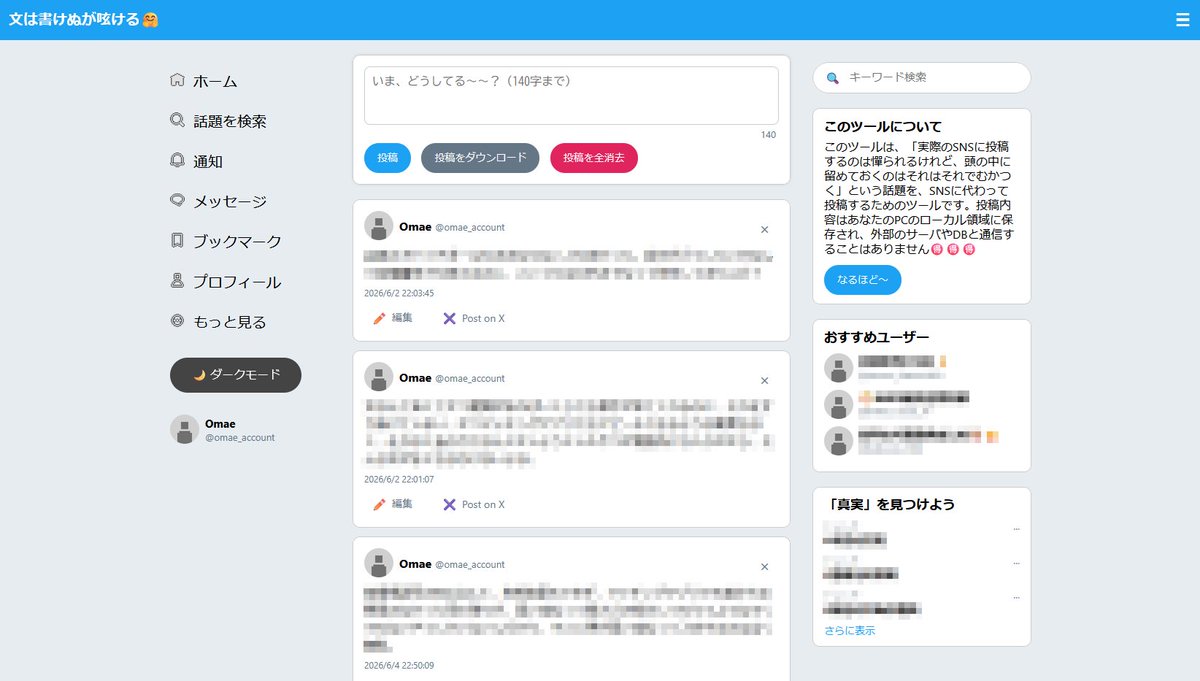Open options for second trend item
1200x681 pixels.
pos(1016,563)
